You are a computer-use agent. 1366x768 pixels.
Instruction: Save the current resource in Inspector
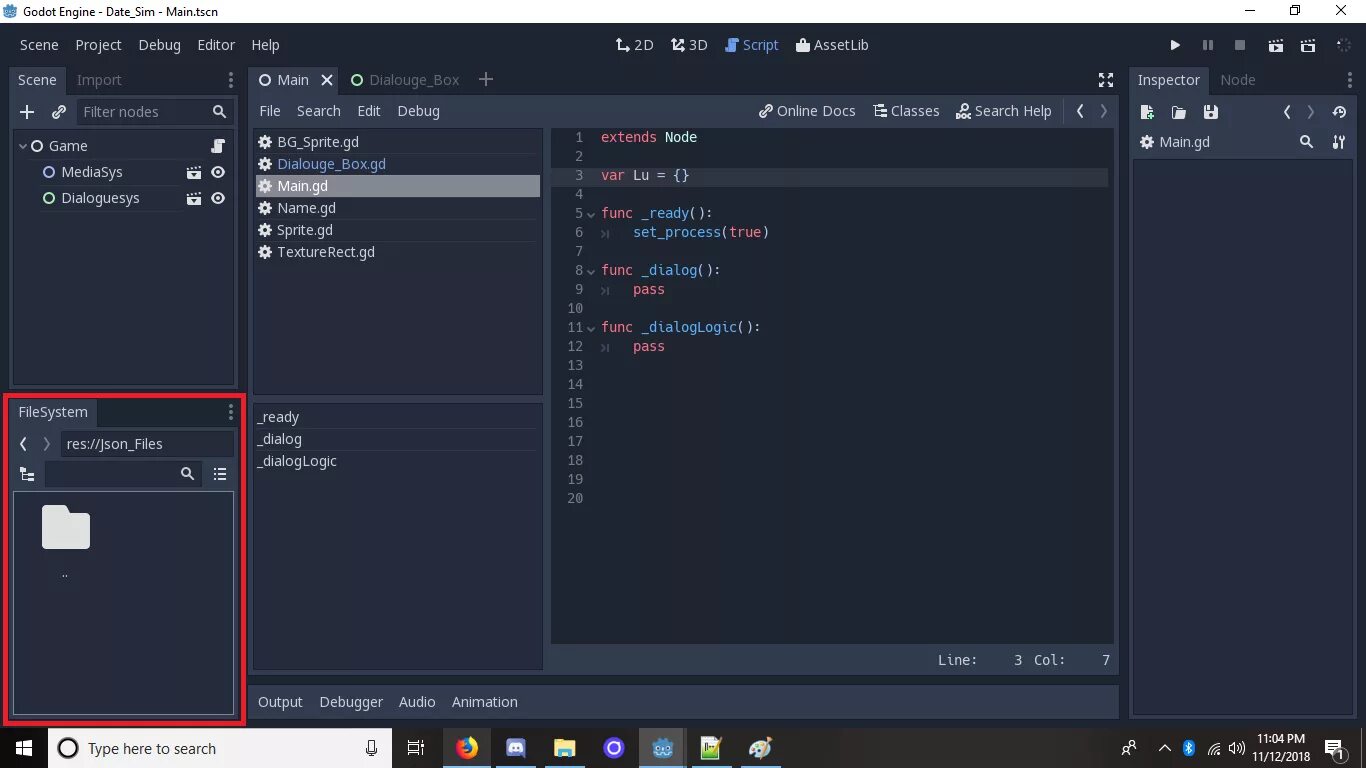(x=1211, y=112)
